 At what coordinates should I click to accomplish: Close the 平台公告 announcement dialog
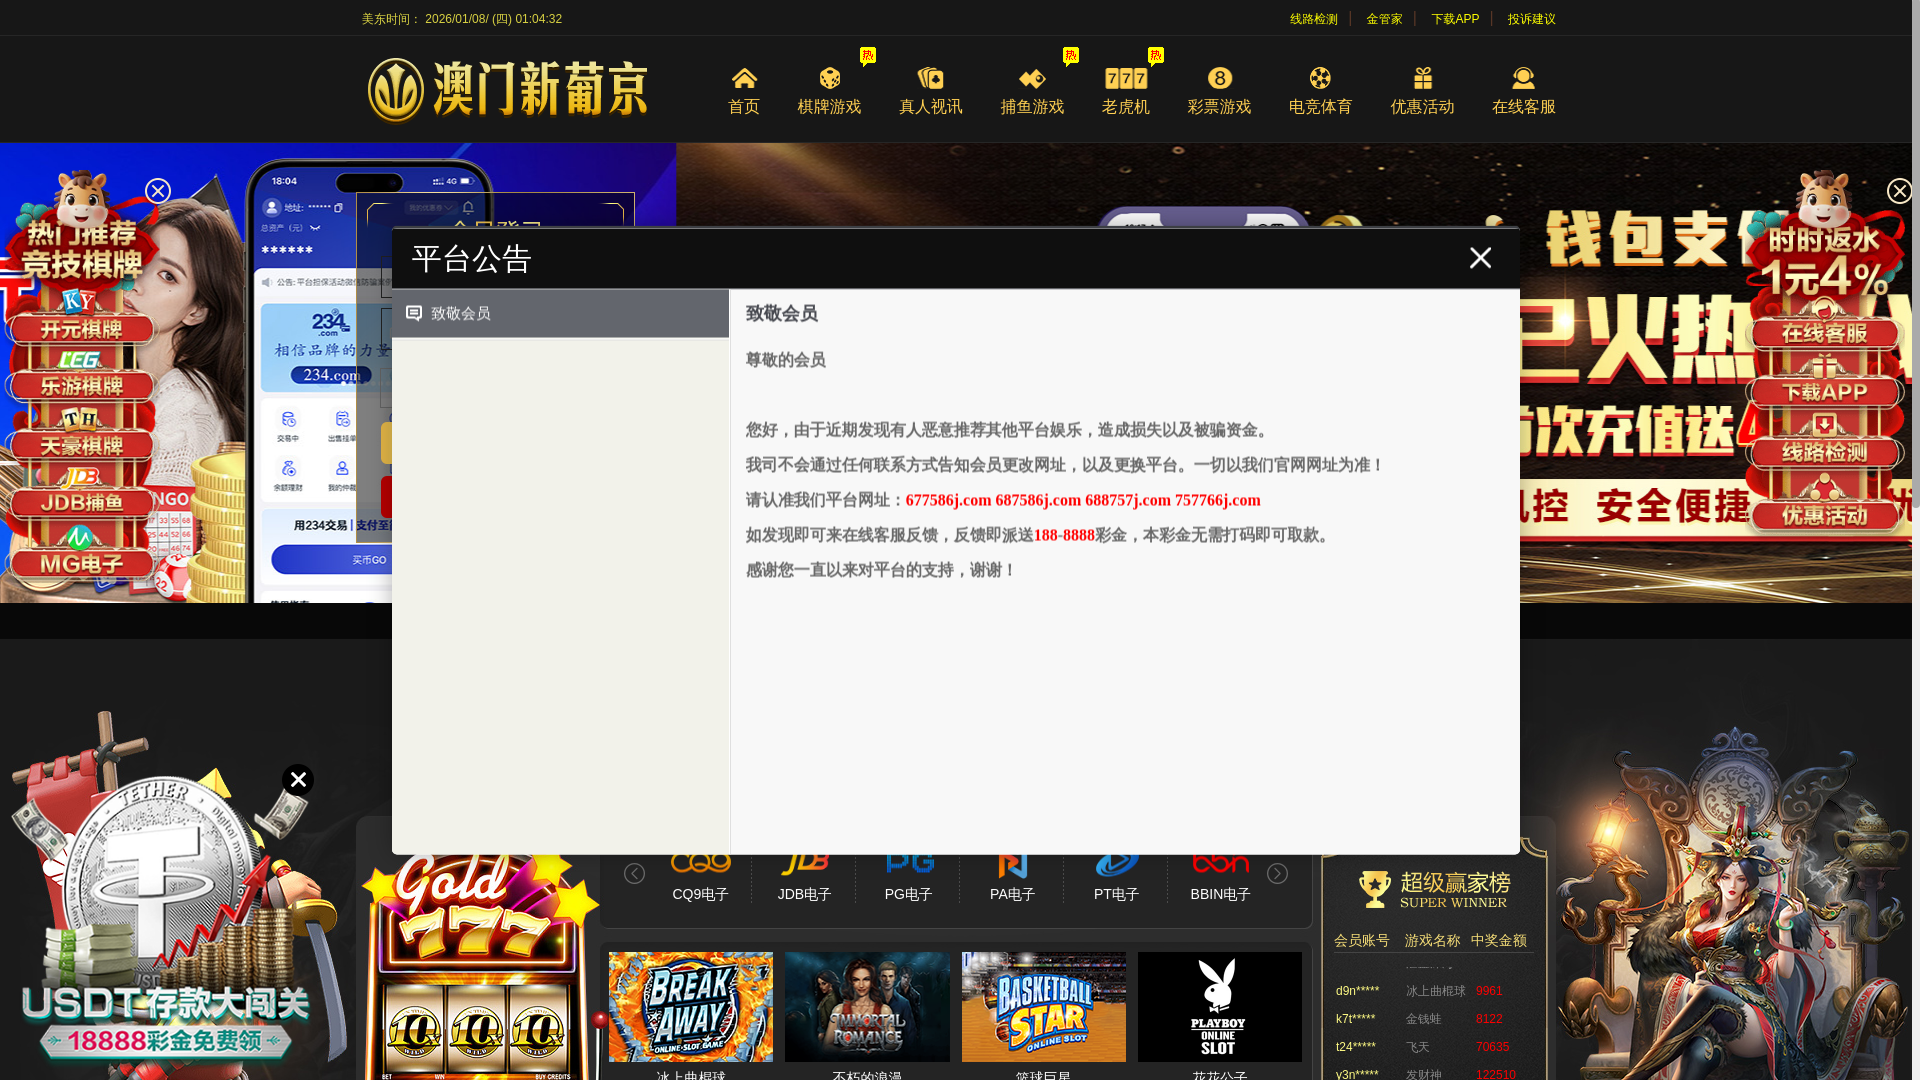[1480, 258]
